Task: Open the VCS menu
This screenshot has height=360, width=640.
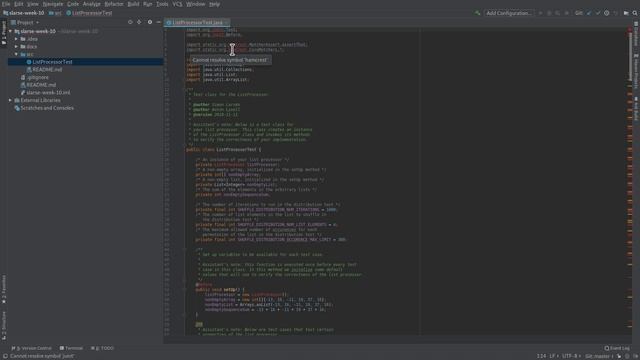Action: [x=177, y=4]
